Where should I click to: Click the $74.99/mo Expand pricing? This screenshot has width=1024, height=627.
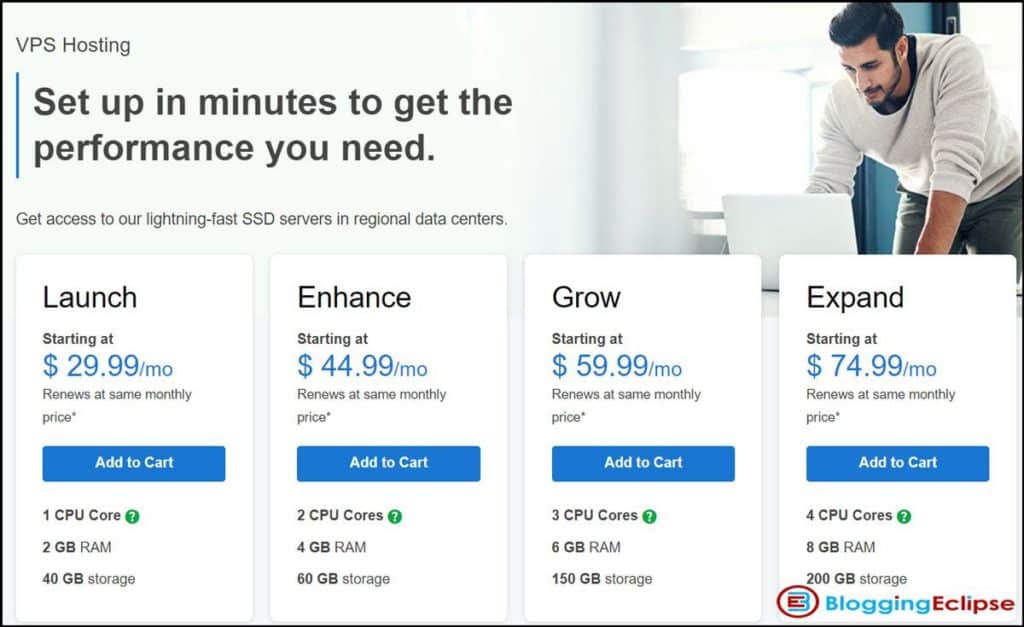(x=871, y=367)
